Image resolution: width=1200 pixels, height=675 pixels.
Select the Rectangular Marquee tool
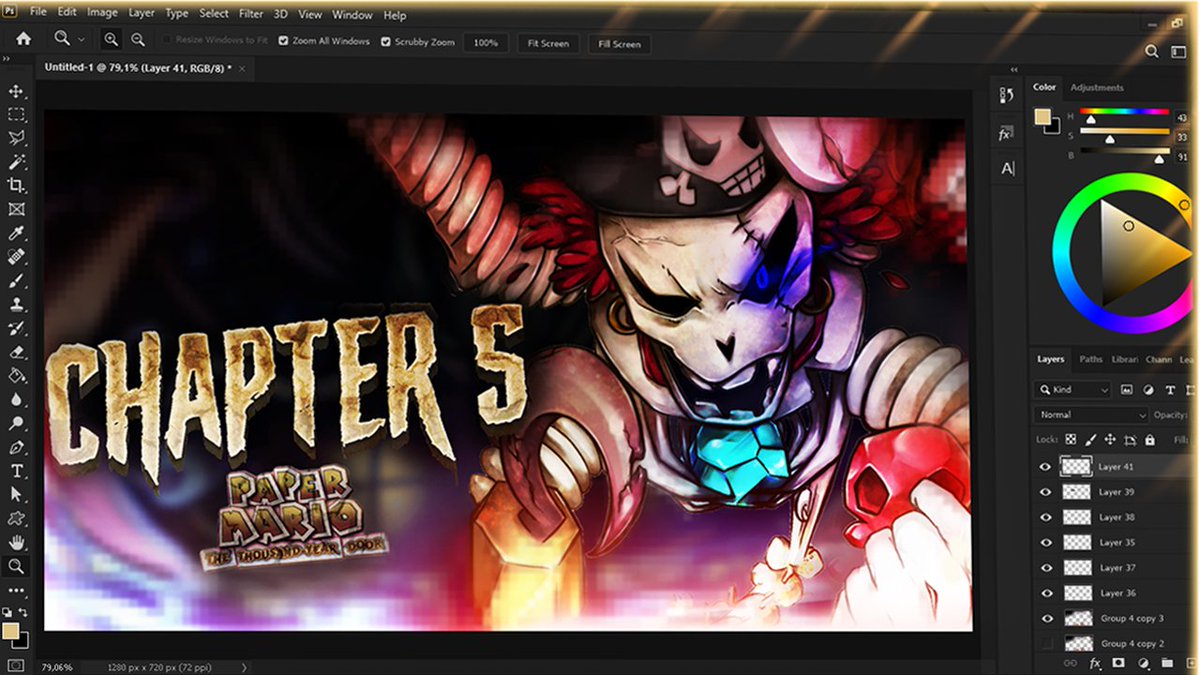17,115
